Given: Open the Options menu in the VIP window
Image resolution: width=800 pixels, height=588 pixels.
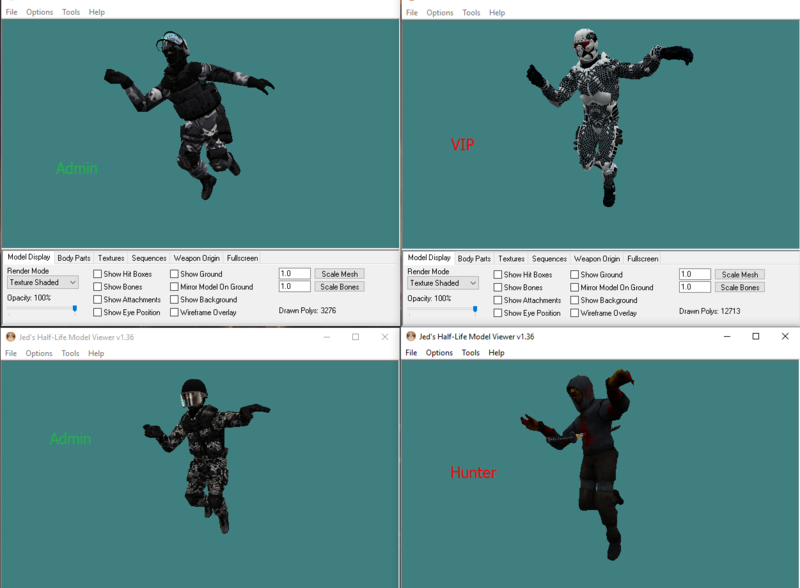Looking at the screenshot, I should click(x=440, y=13).
